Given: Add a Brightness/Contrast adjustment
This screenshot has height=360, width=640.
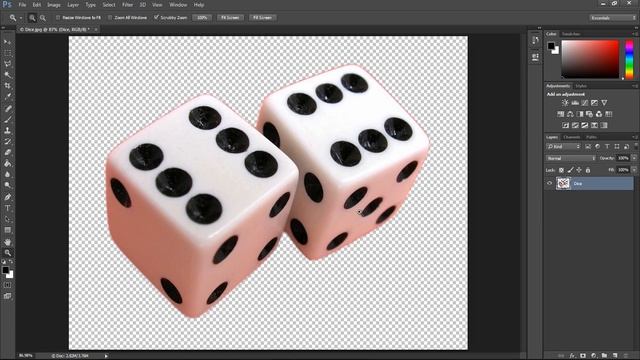Looking at the screenshot, I should tap(565, 103).
